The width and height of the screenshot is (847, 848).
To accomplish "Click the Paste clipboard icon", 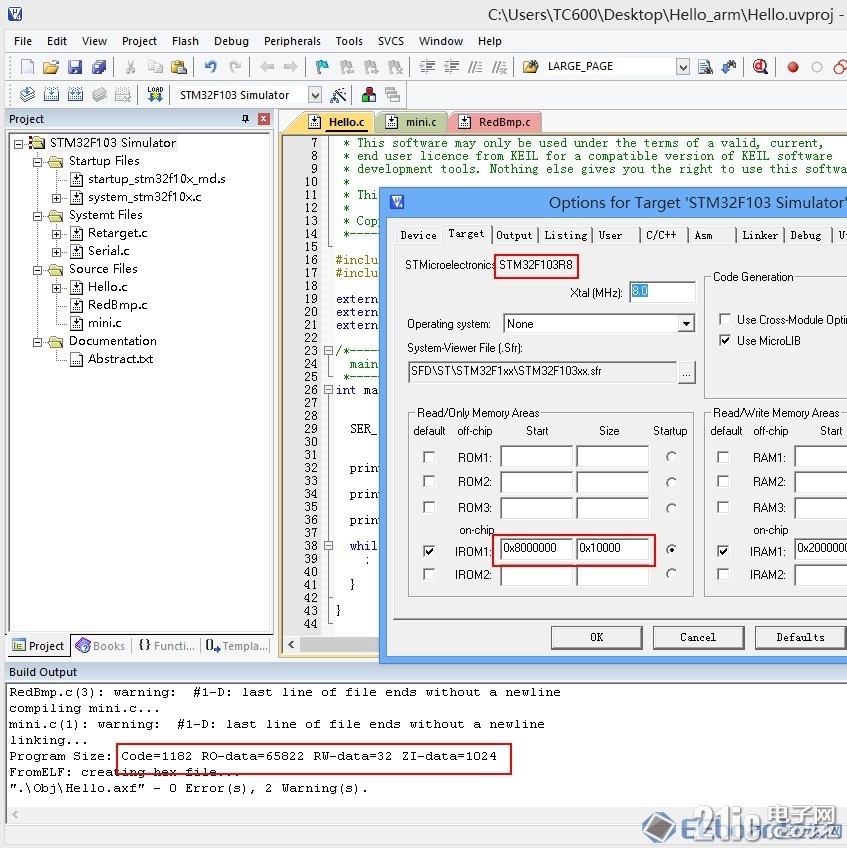I will 178,67.
